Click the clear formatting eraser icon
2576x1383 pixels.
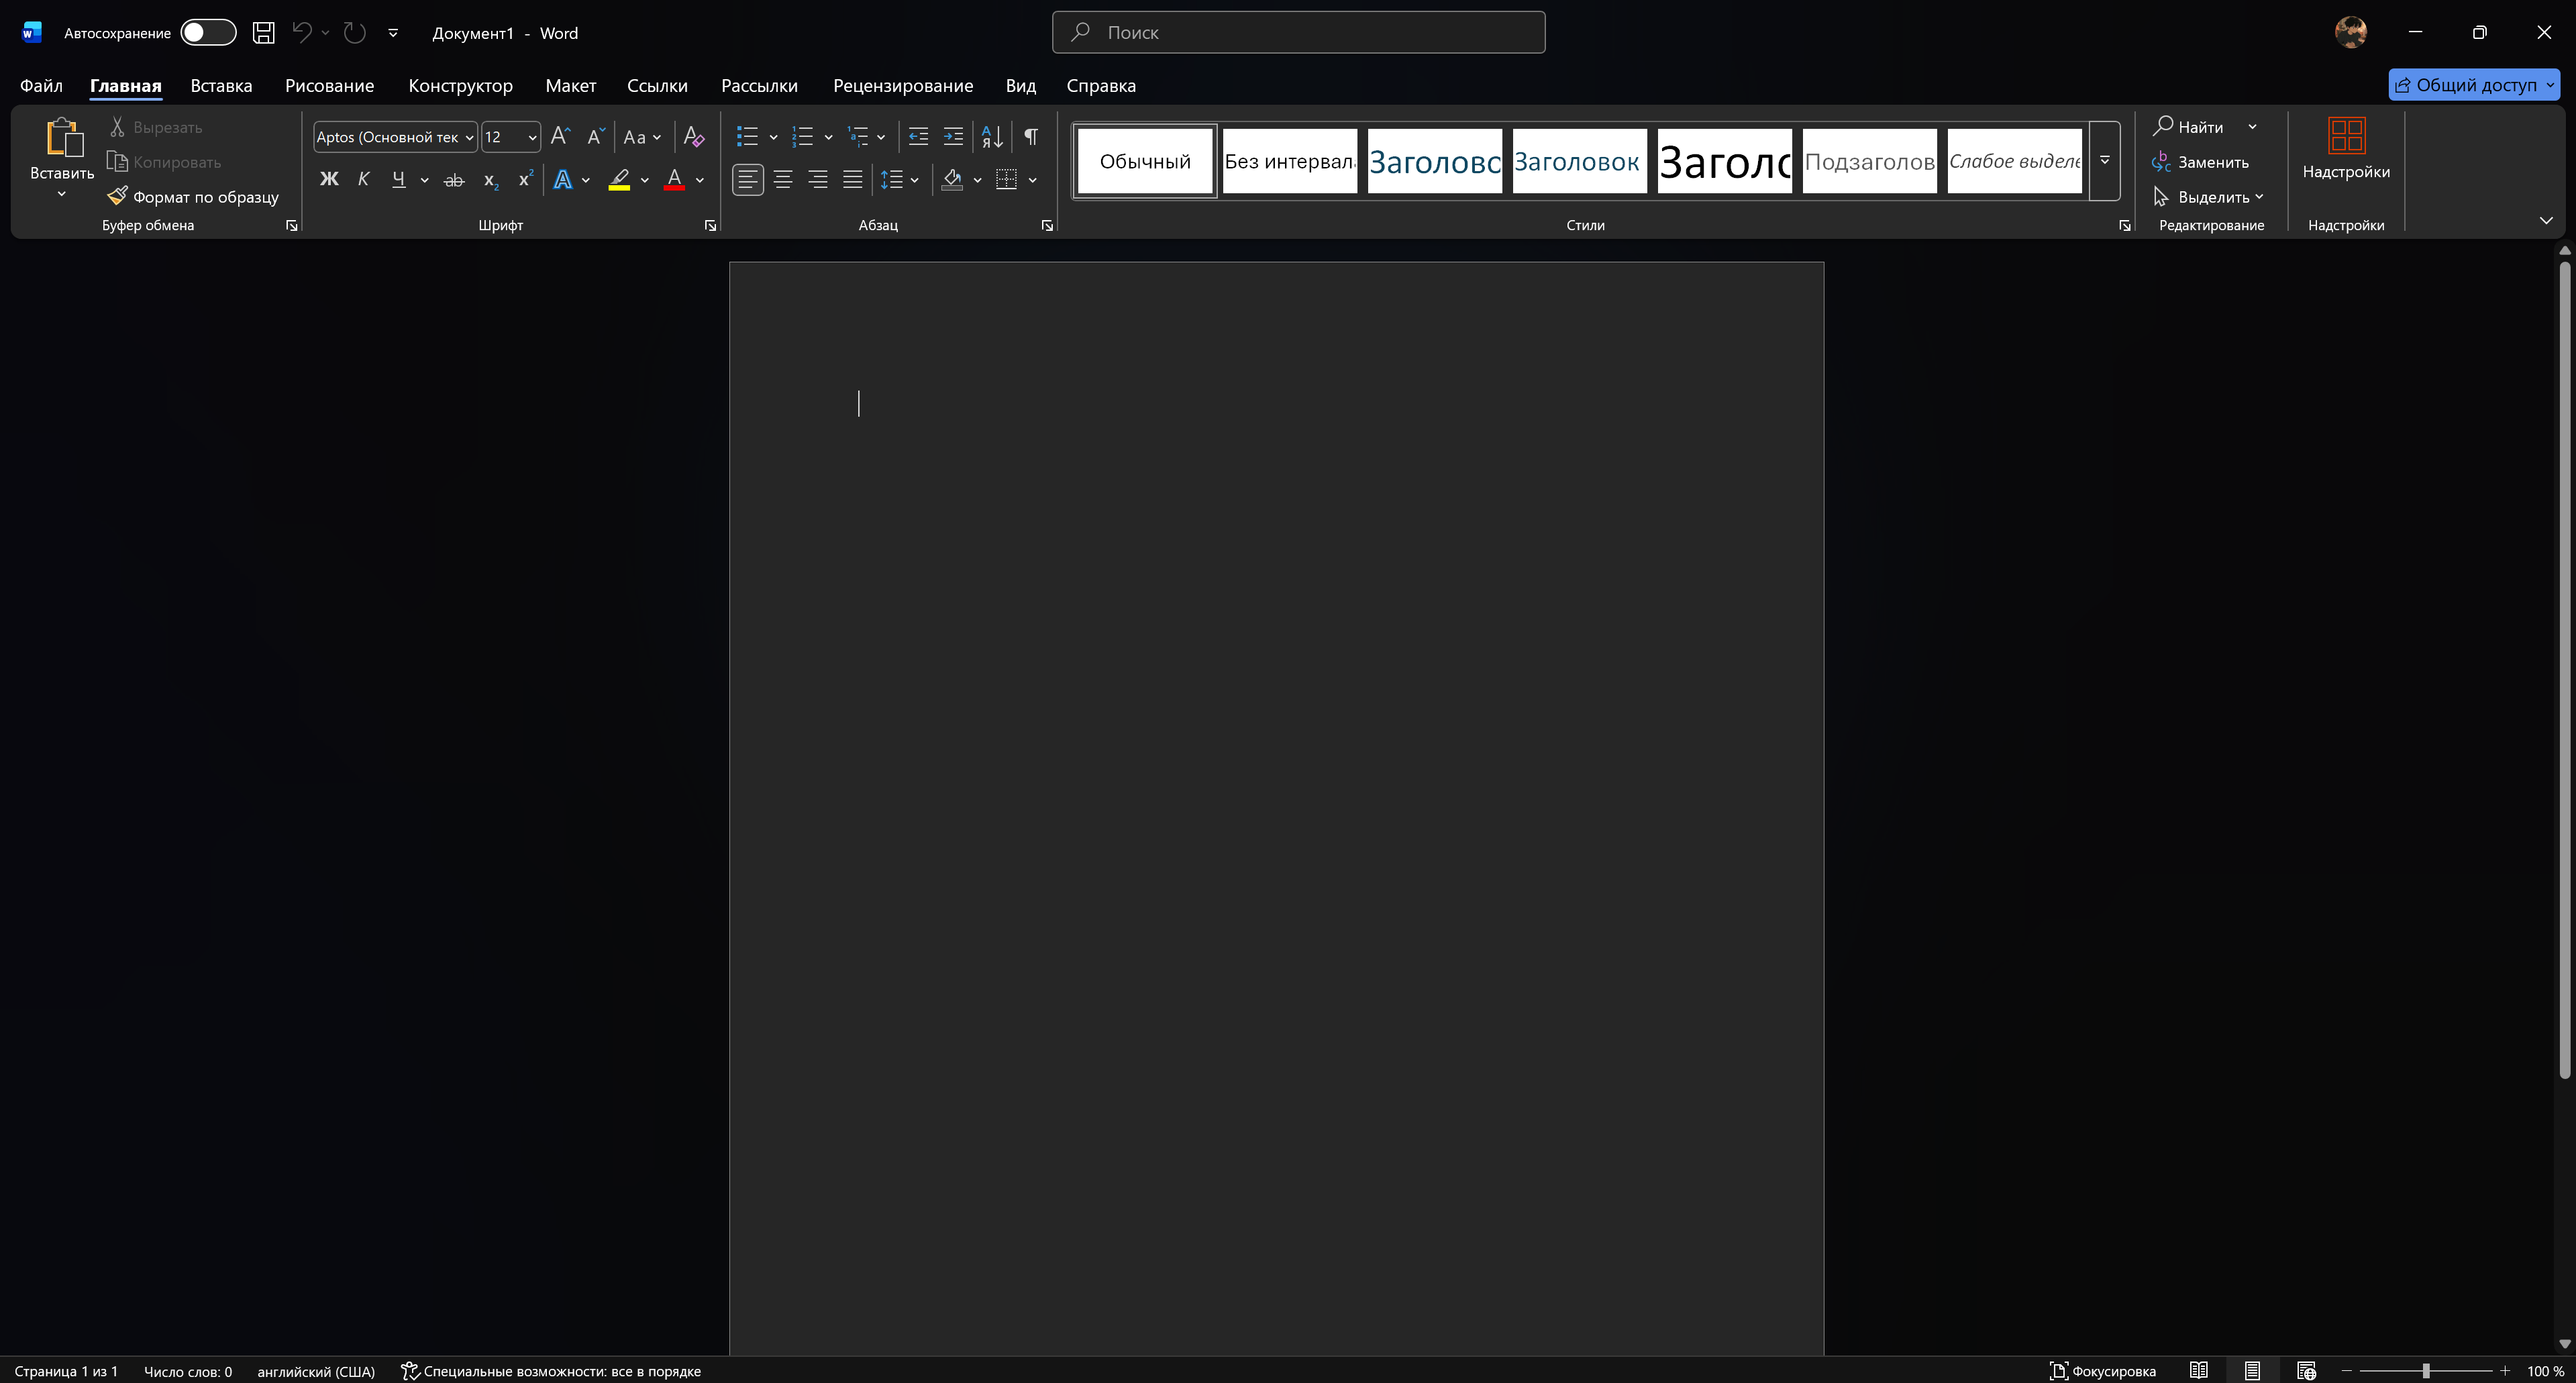pyautogui.click(x=693, y=137)
